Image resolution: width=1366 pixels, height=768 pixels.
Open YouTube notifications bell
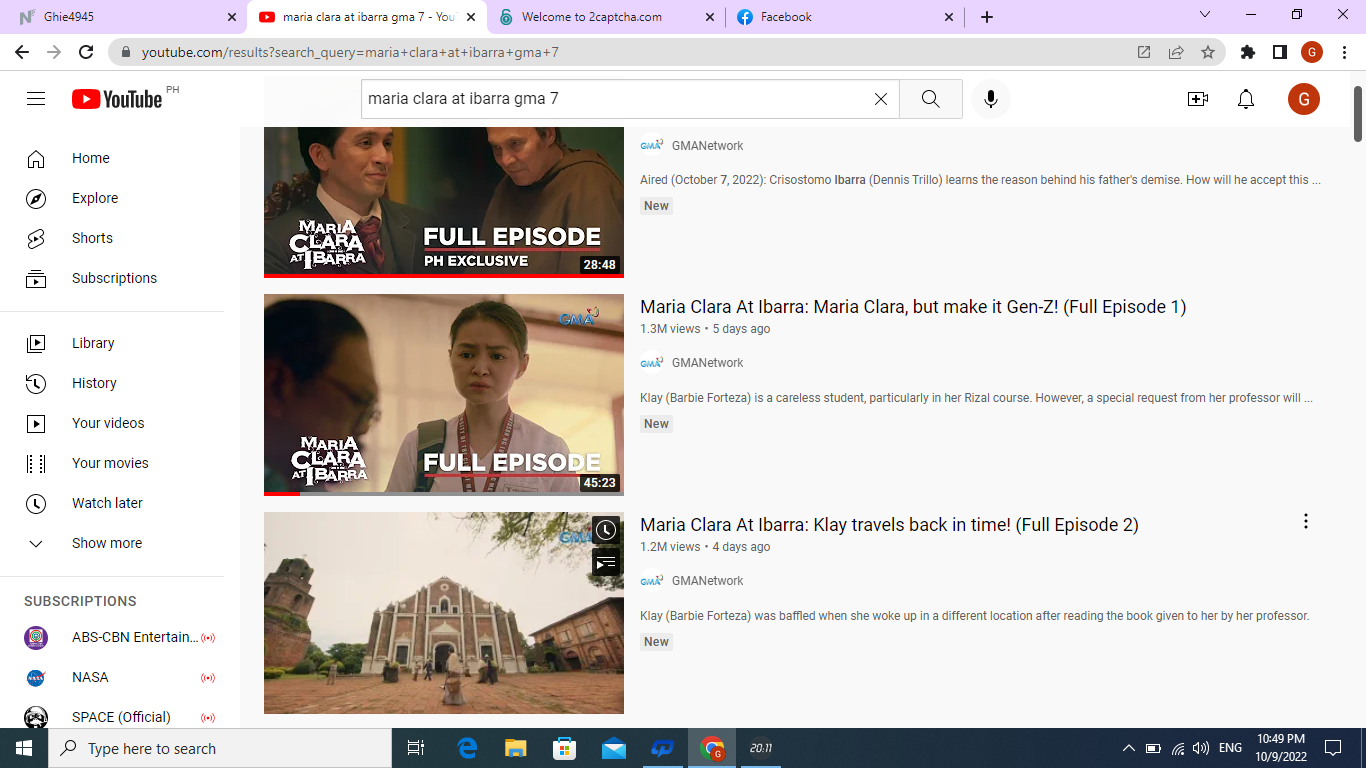coord(1246,99)
